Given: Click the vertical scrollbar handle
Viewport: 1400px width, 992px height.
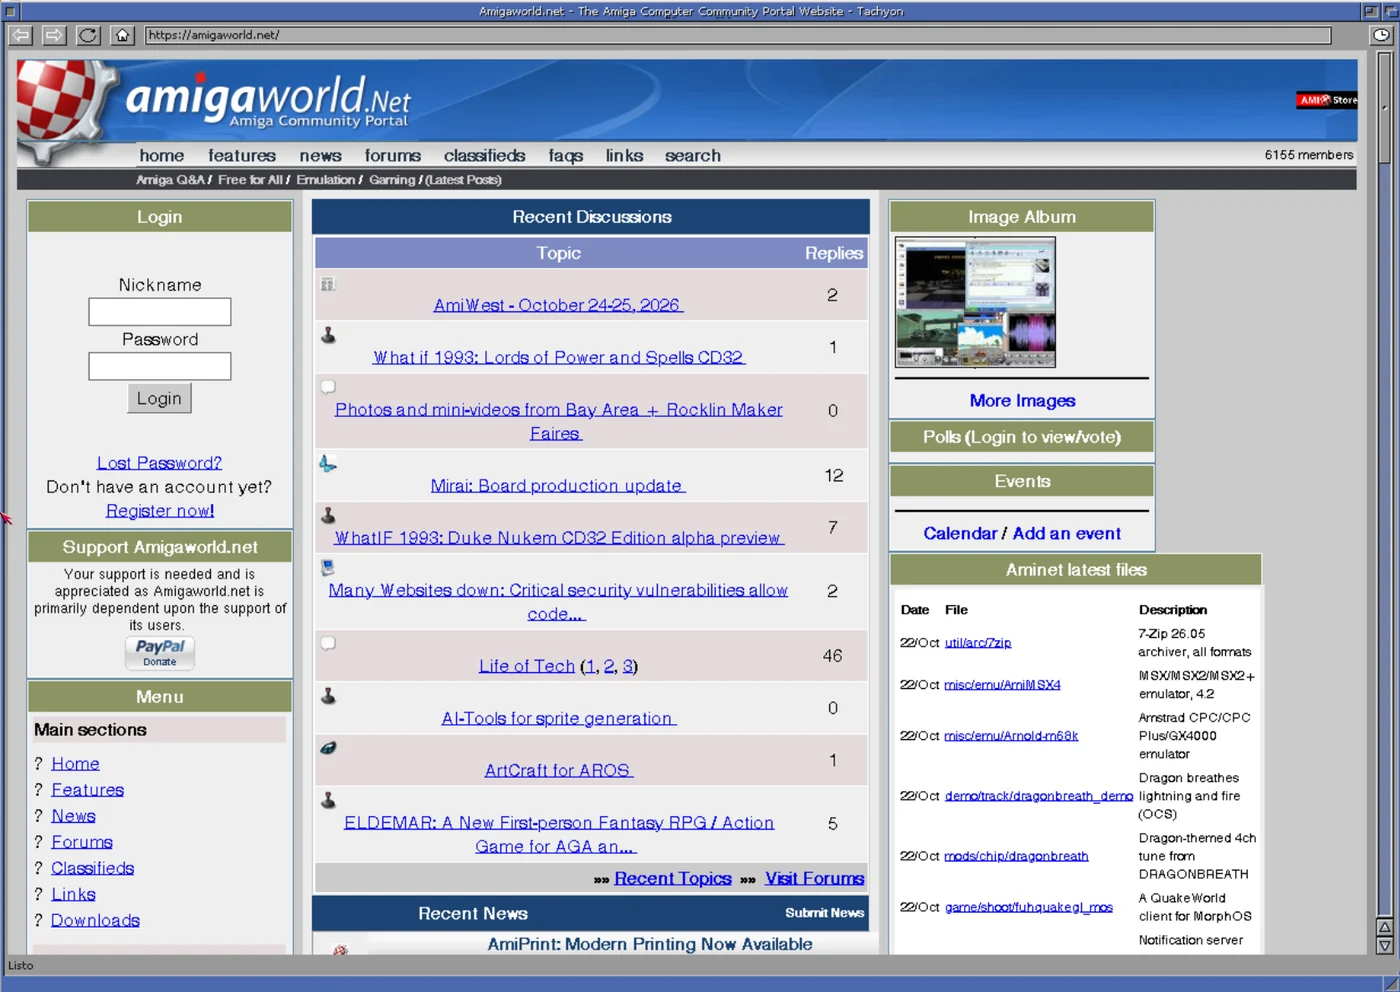Looking at the screenshot, I should coord(1385,107).
